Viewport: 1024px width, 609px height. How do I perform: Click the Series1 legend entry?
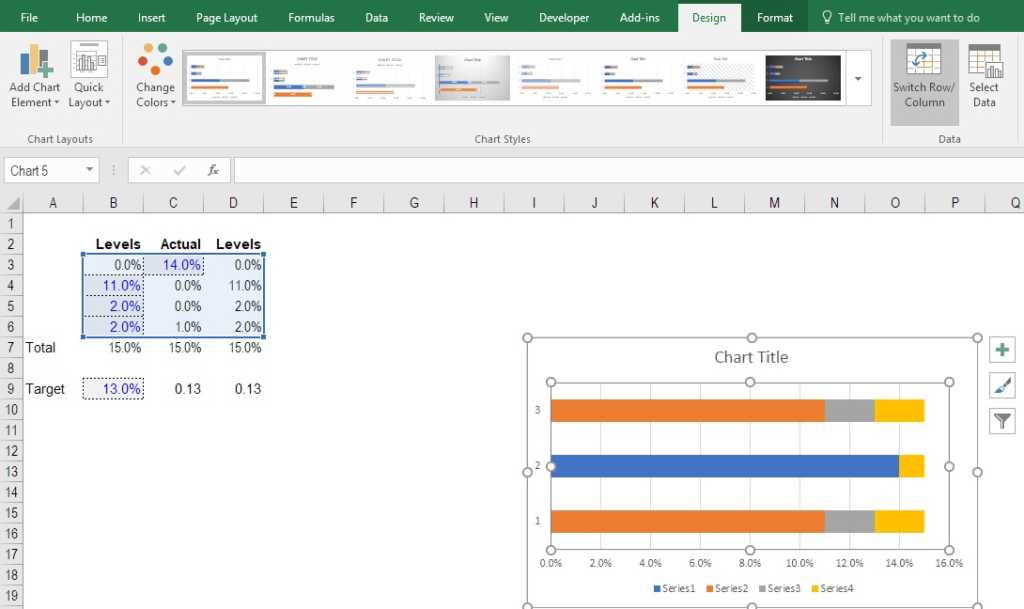[x=675, y=588]
